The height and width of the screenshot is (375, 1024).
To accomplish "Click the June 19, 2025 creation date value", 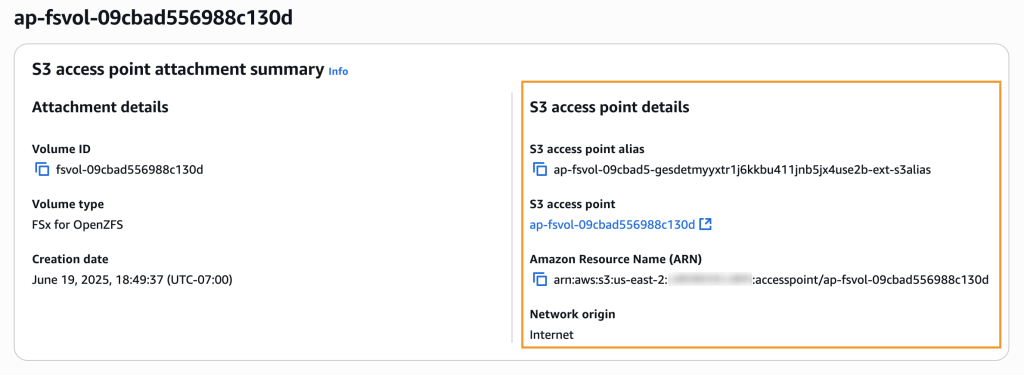I will click(x=132, y=280).
